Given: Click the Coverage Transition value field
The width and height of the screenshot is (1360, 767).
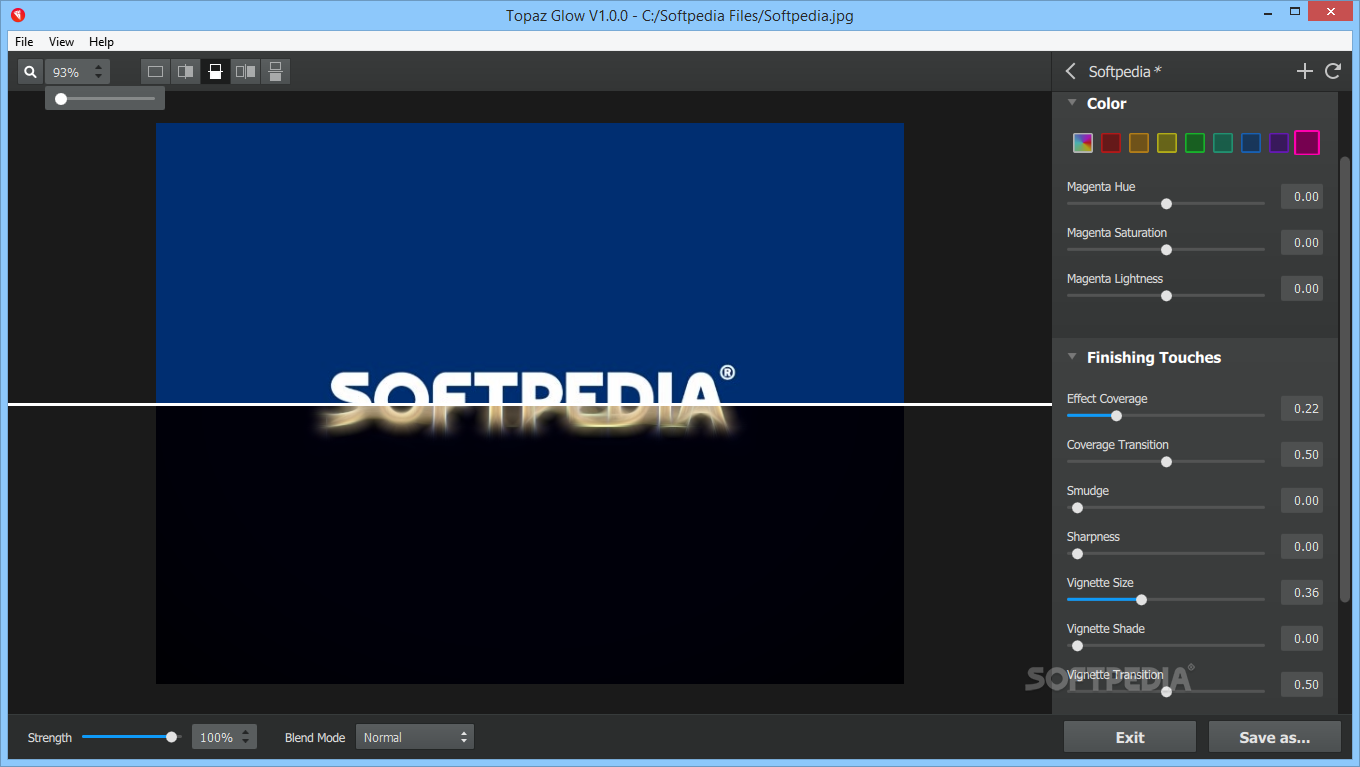Looking at the screenshot, I should [x=1302, y=455].
